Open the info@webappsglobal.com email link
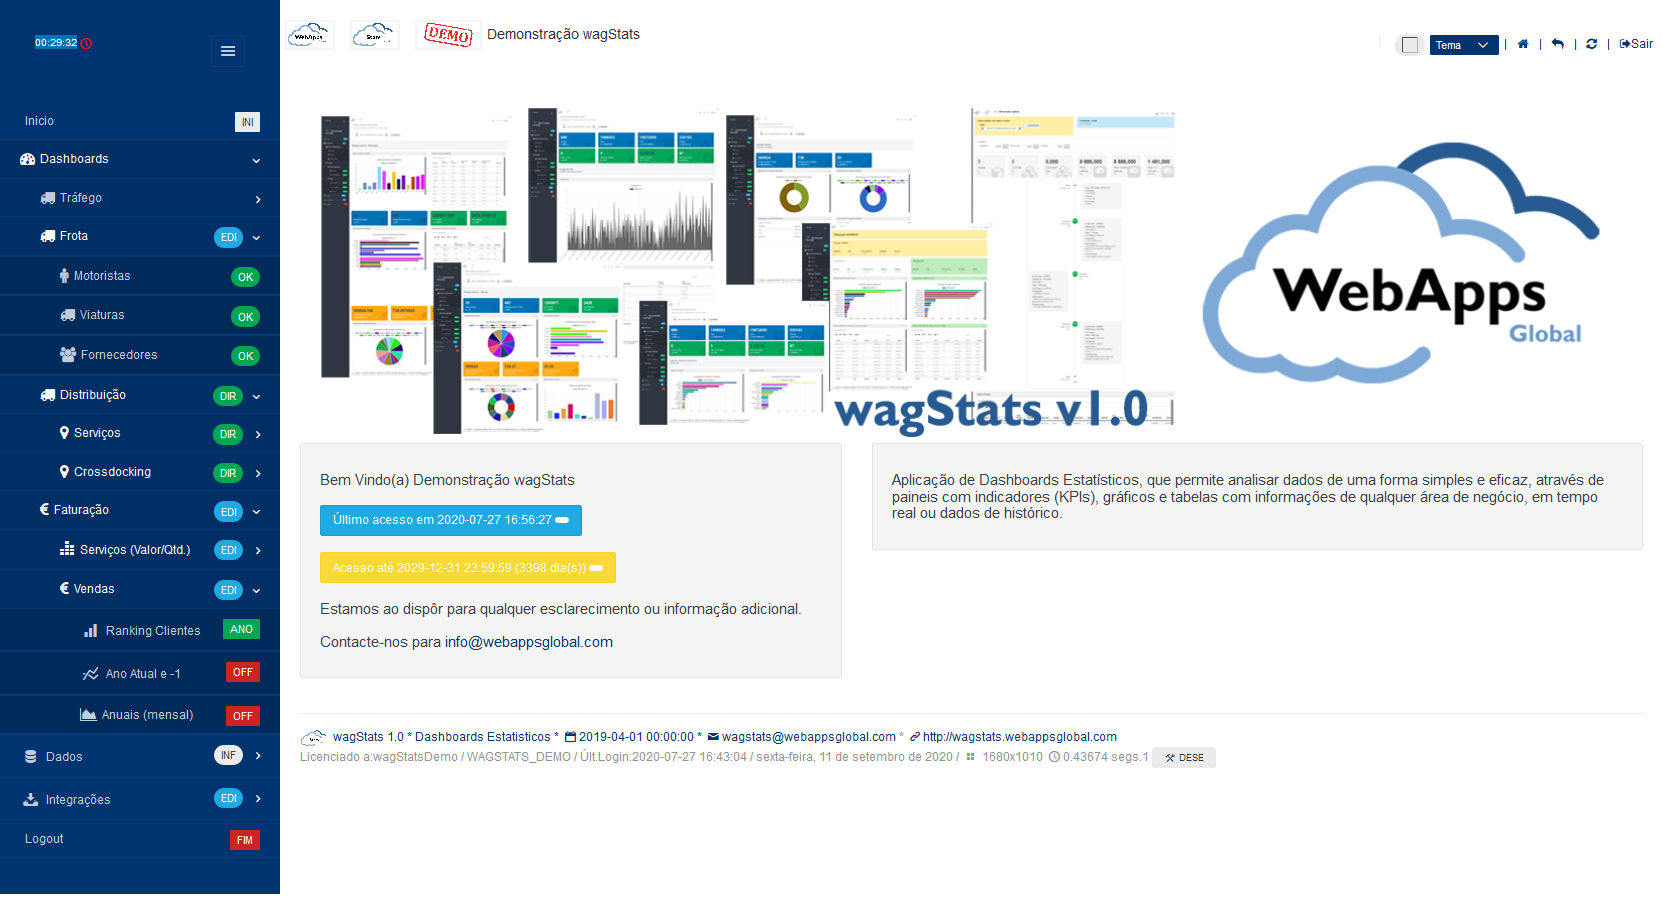This screenshot has width=1663, height=908. coord(529,642)
